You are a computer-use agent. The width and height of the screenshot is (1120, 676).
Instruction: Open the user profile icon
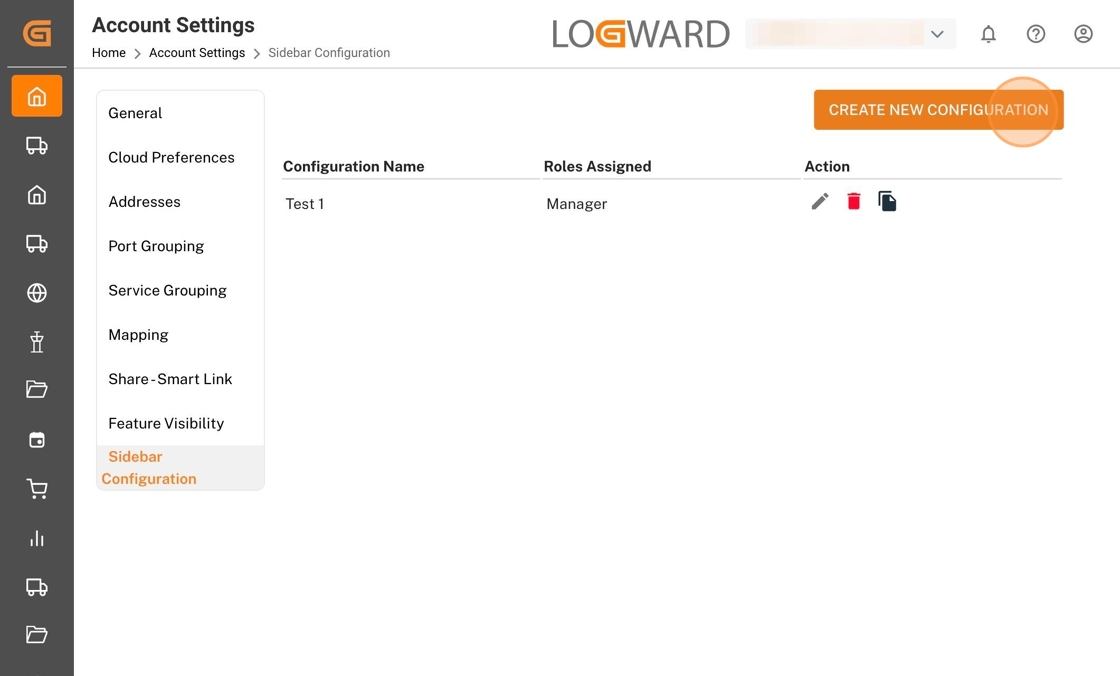pyautogui.click(x=1084, y=34)
